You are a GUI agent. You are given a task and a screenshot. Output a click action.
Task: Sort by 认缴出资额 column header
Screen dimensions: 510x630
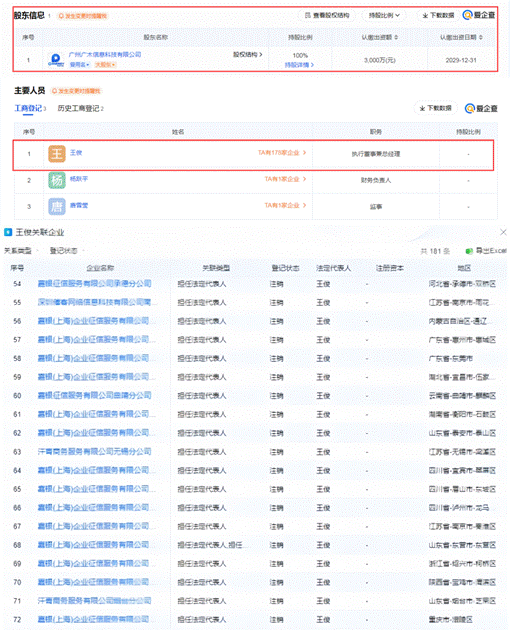click(x=379, y=37)
